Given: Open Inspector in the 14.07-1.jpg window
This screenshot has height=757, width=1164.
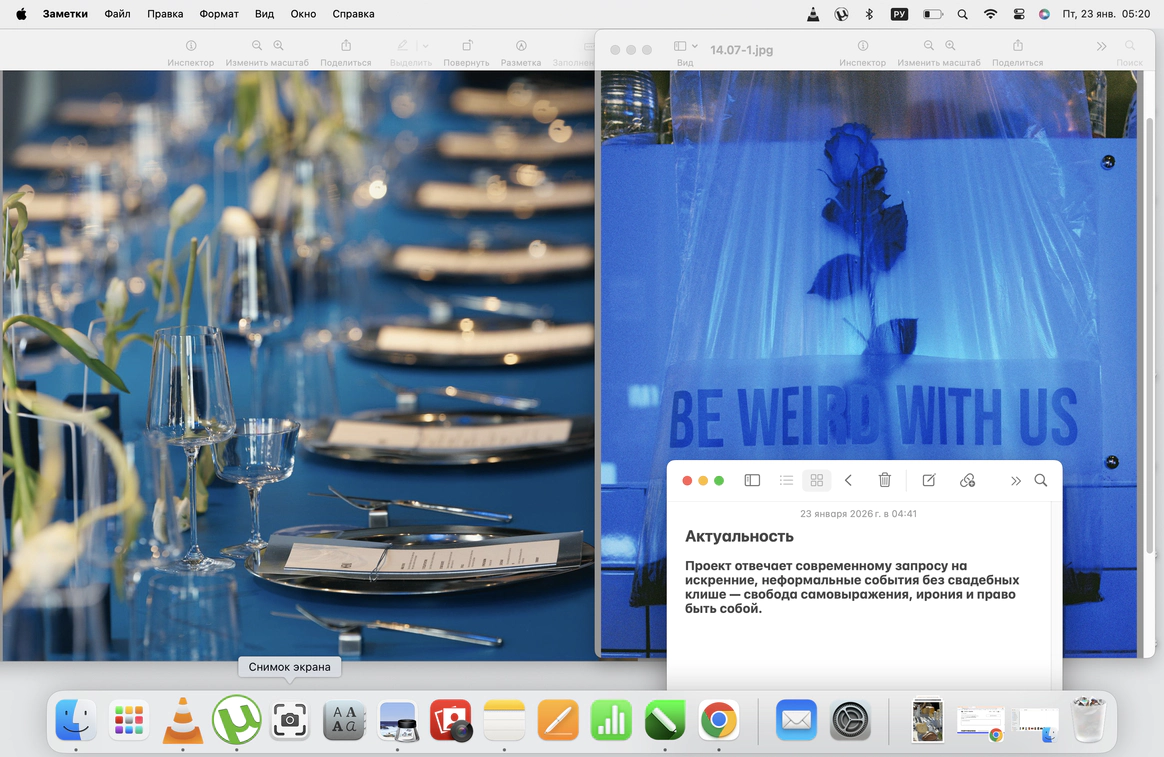Looking at the screenshot, I should tap(862, 46).
